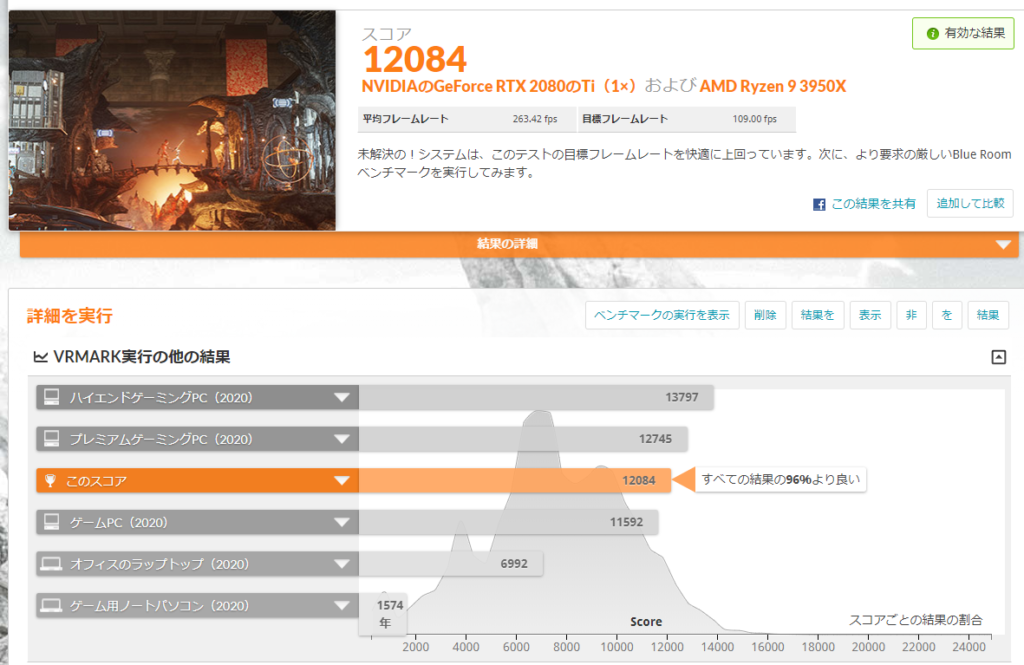This screenshot has height=665, width=1024.
Task: Open the NVIDIA GeForce RTX 2080 Ti link
Action: pyautogui.click(x=498, y=86)
